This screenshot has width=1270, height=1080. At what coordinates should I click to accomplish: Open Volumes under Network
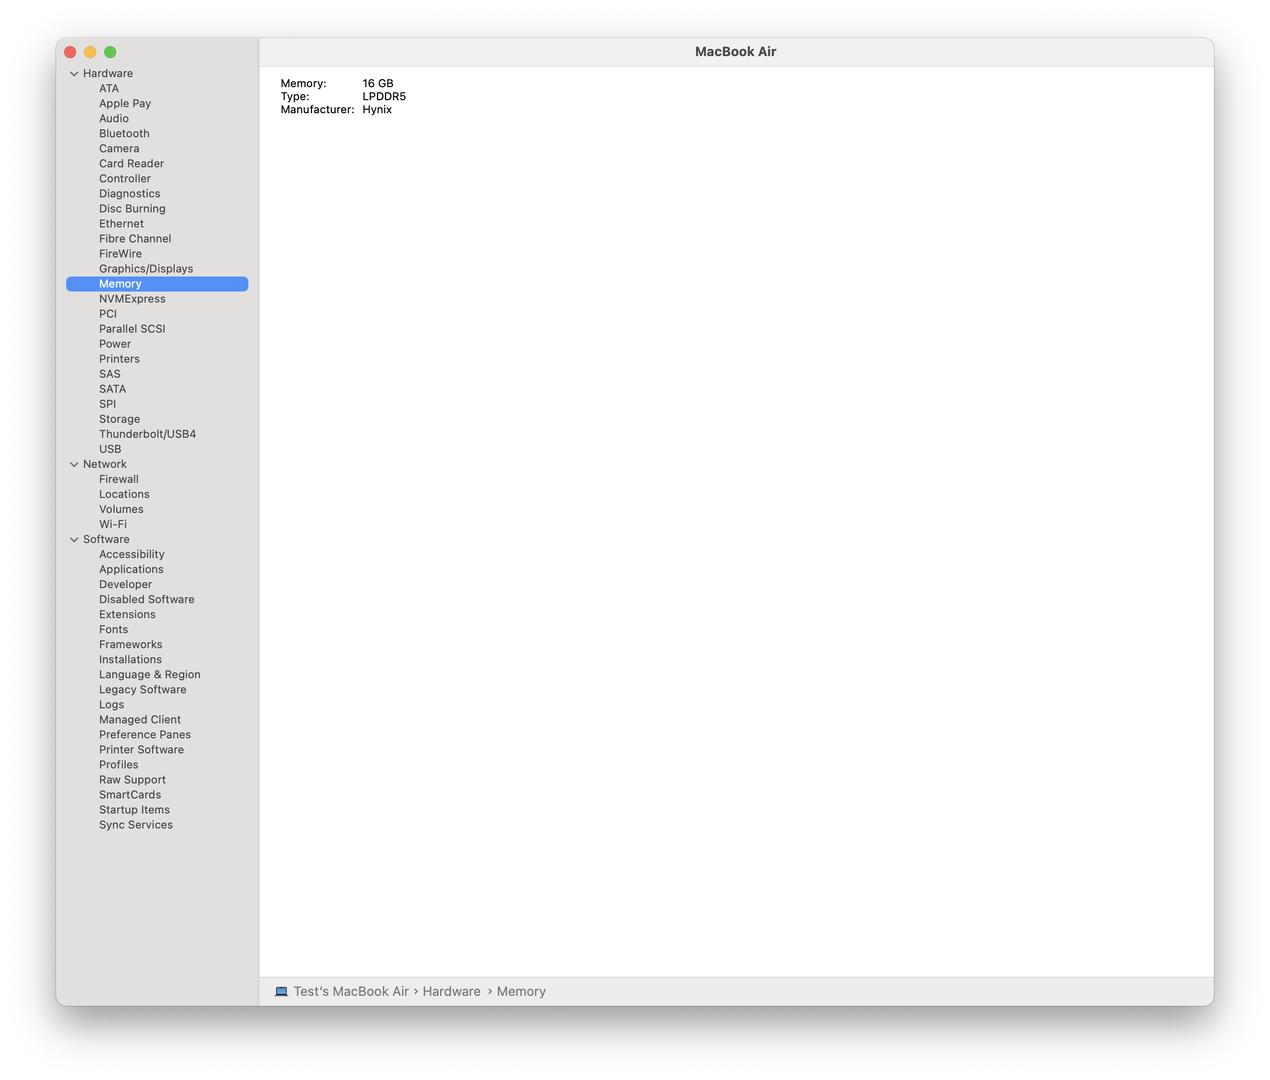[121, 509]
